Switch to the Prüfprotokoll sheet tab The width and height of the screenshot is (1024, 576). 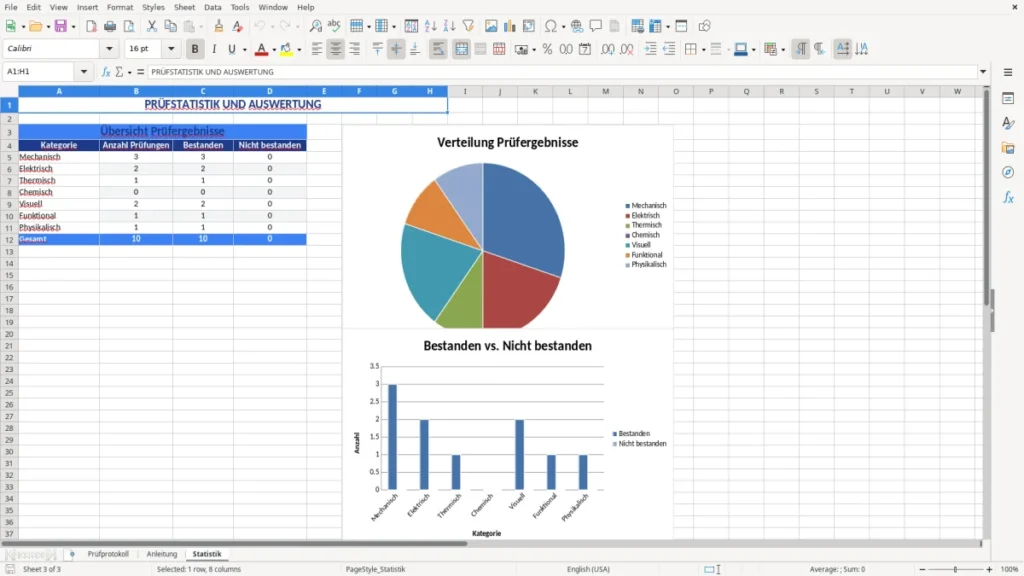pos(108,554)
